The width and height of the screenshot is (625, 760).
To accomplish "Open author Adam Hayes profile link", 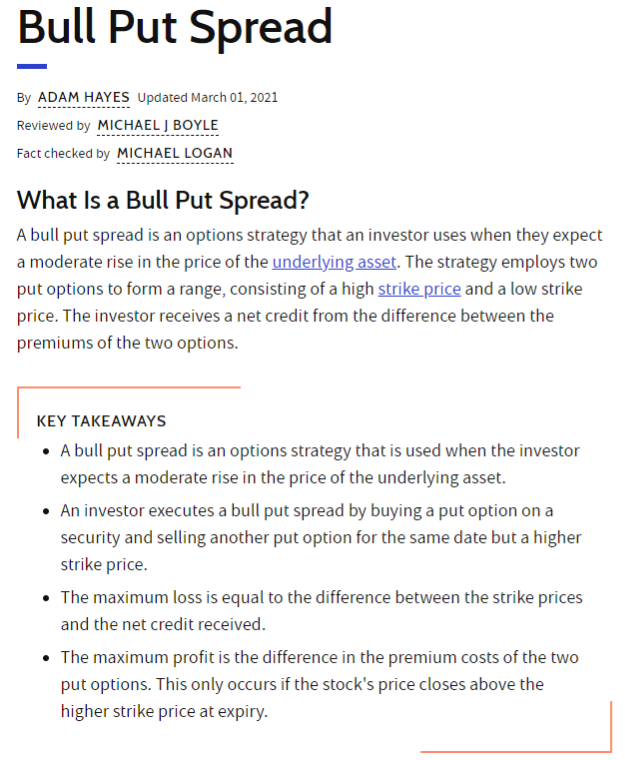I will (84, 97).
